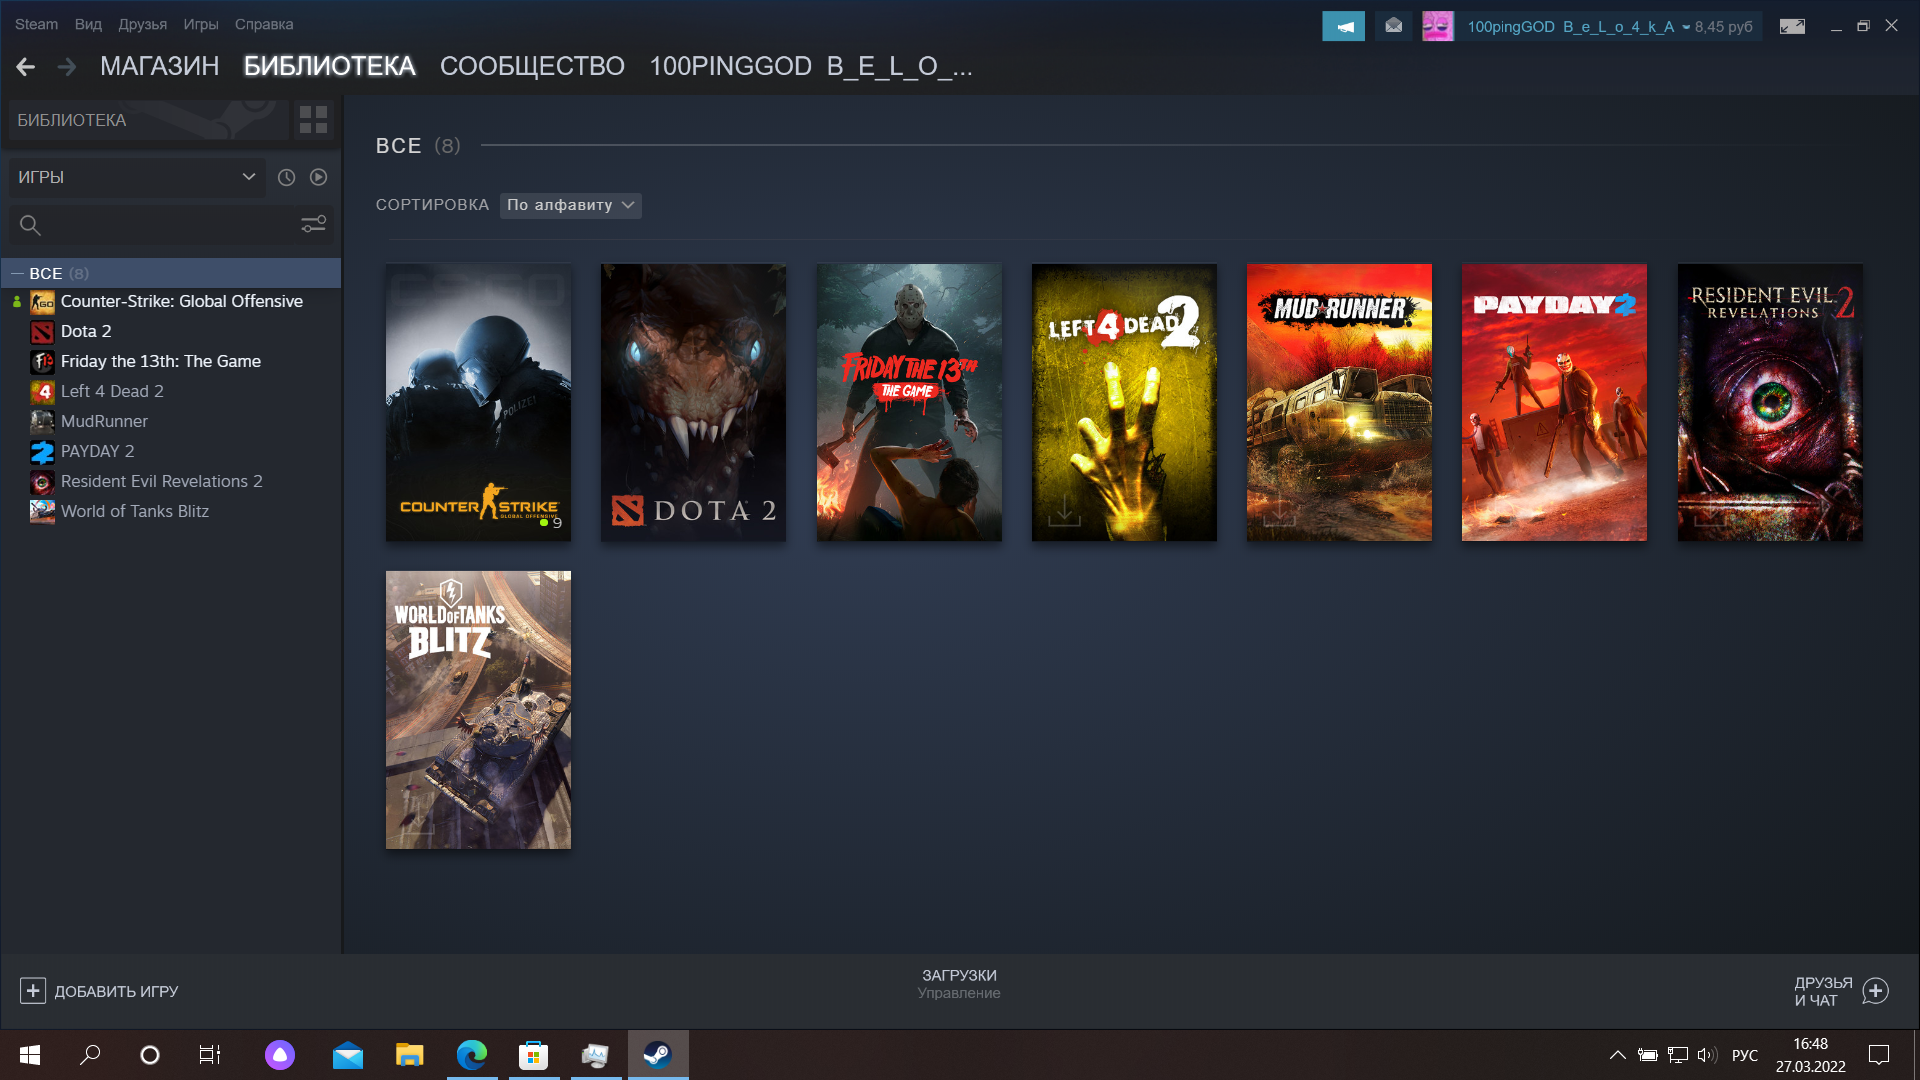Image resolution: width=1920 pixels, height=1080 pixels.
Task: Click the search magnifier in library sidebar
Action: 30,226
